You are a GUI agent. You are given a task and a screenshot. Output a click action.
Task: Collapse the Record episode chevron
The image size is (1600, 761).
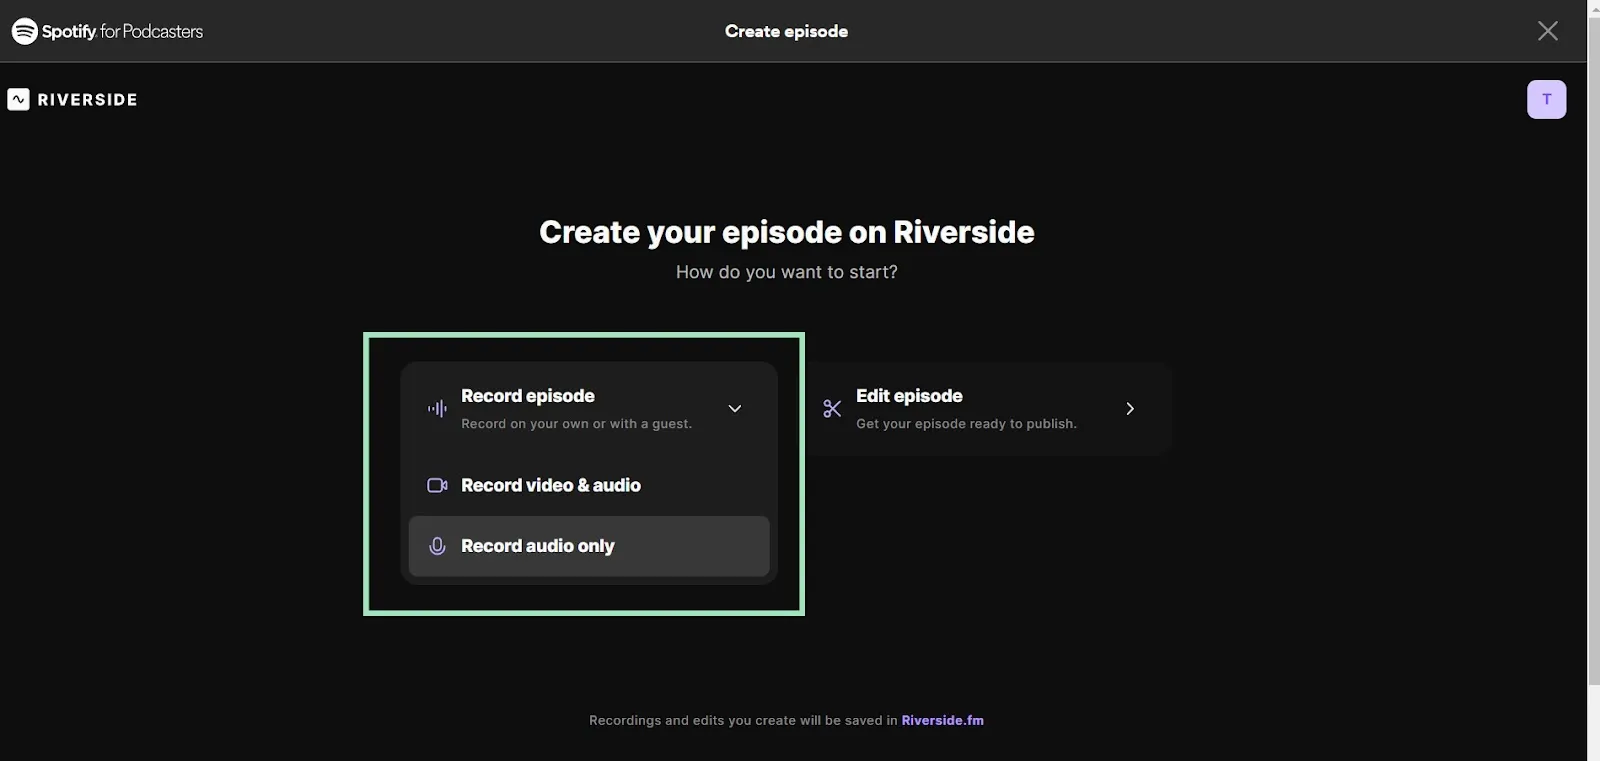pos(734,408)
